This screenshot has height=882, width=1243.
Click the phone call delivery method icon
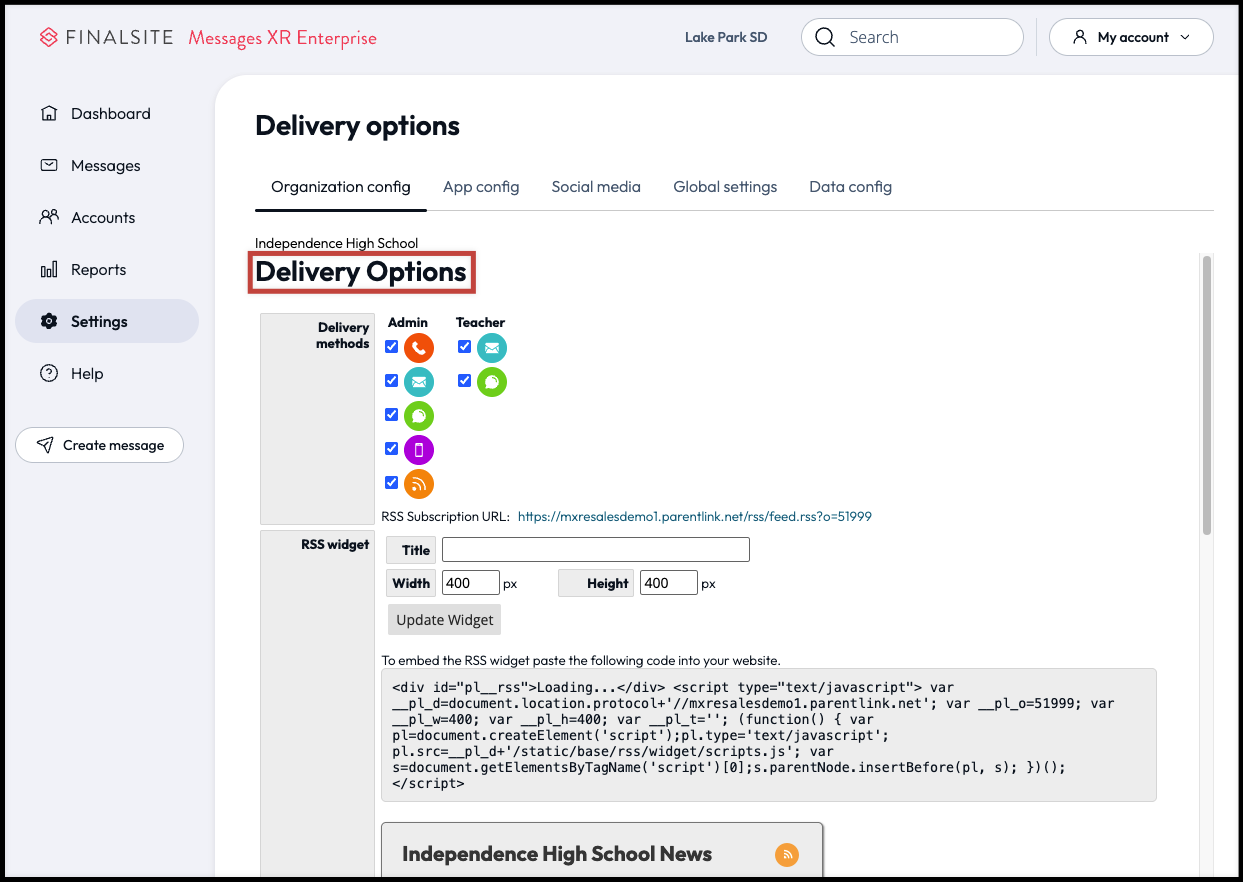418,347
